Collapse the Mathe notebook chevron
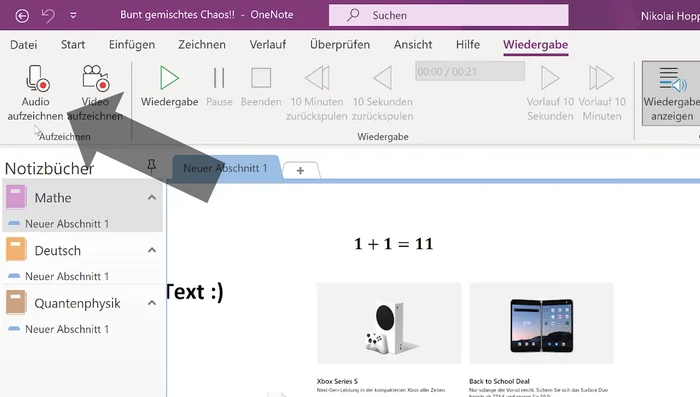 [x=152, y=197]
